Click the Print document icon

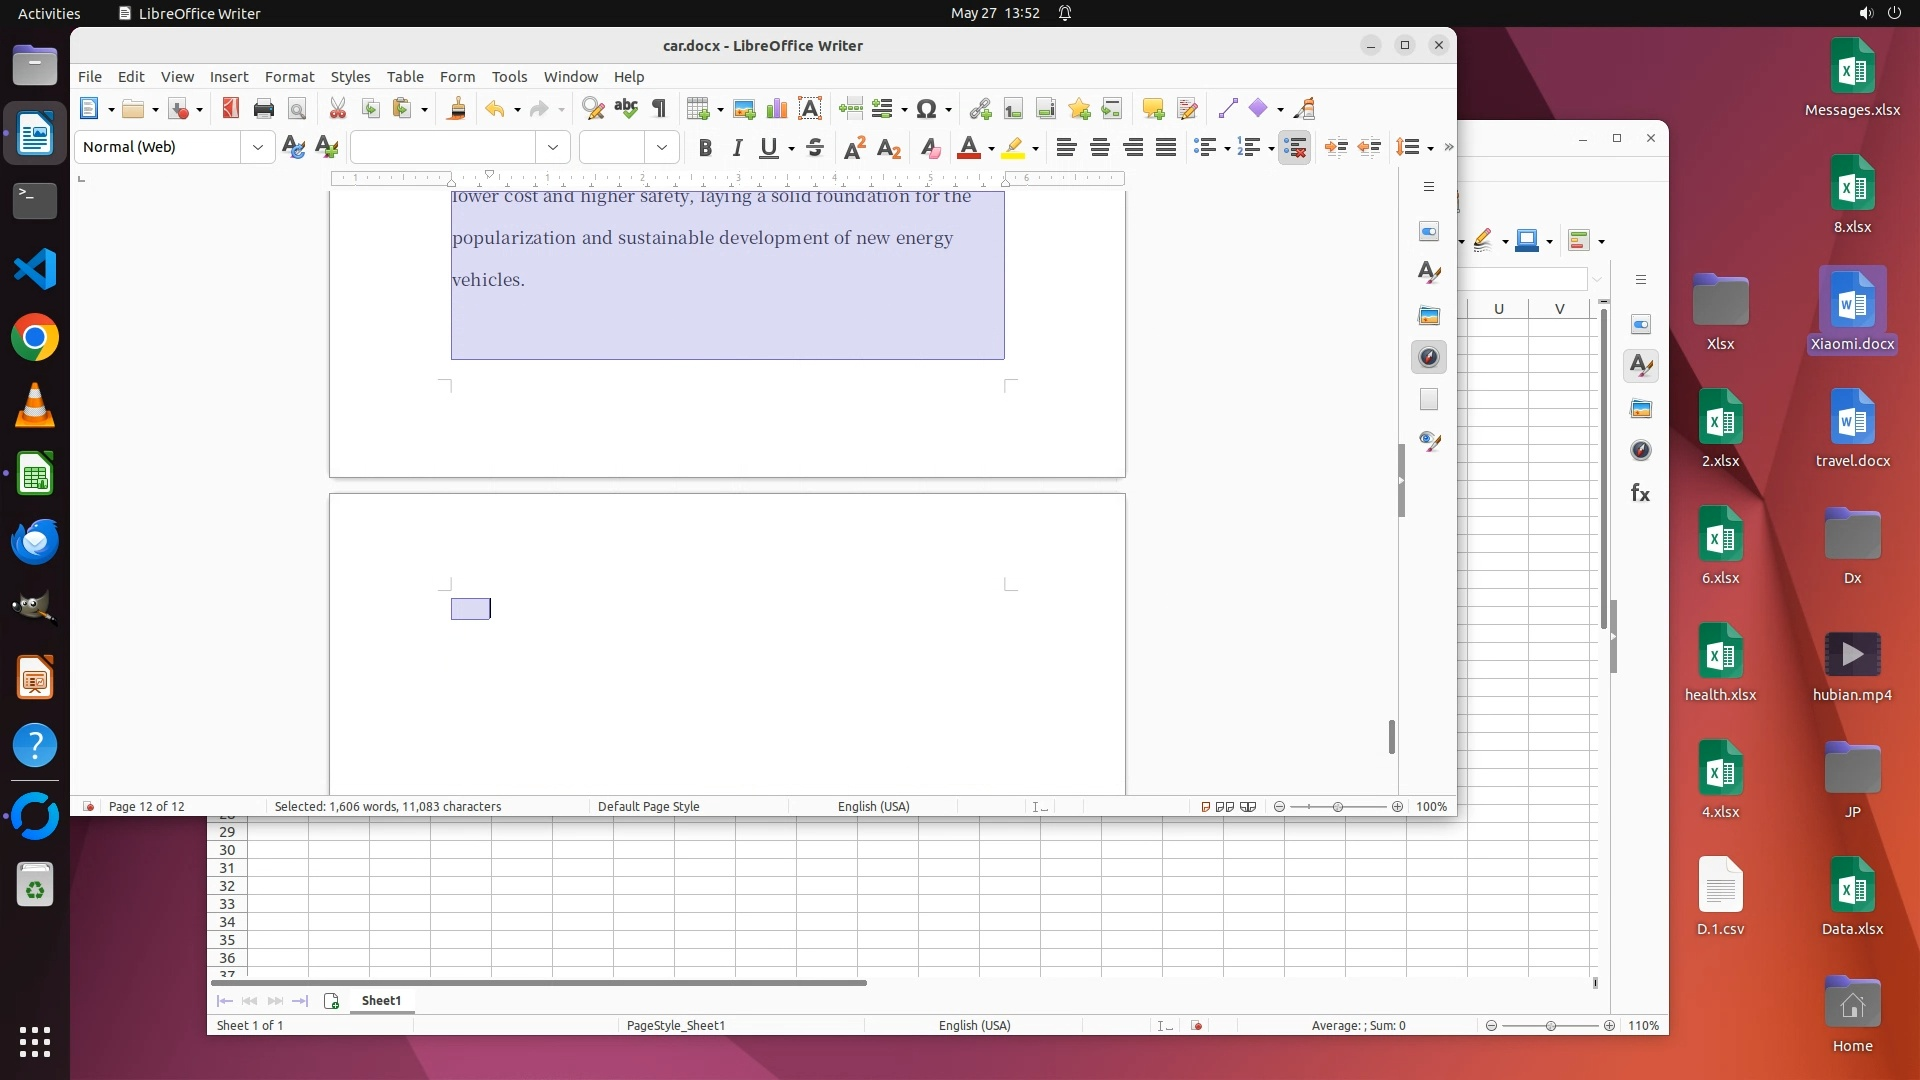tap(264, 109)
